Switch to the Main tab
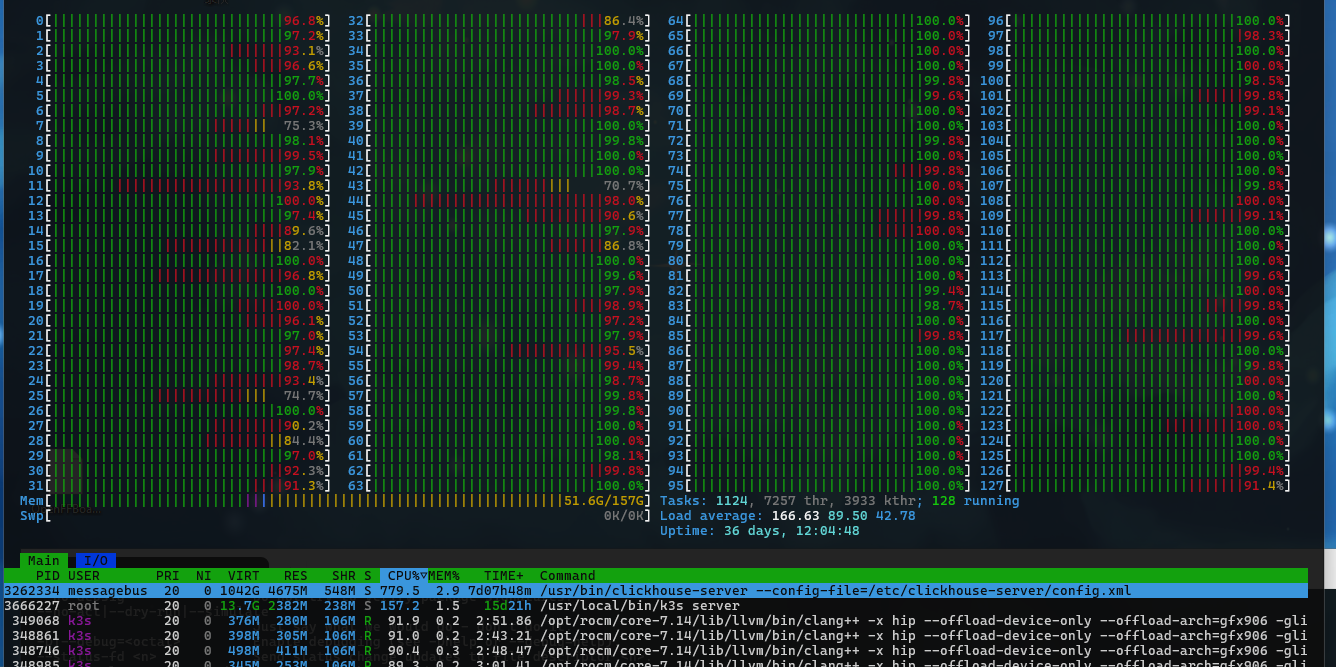Screen dimensions: 1336x667 44,561
